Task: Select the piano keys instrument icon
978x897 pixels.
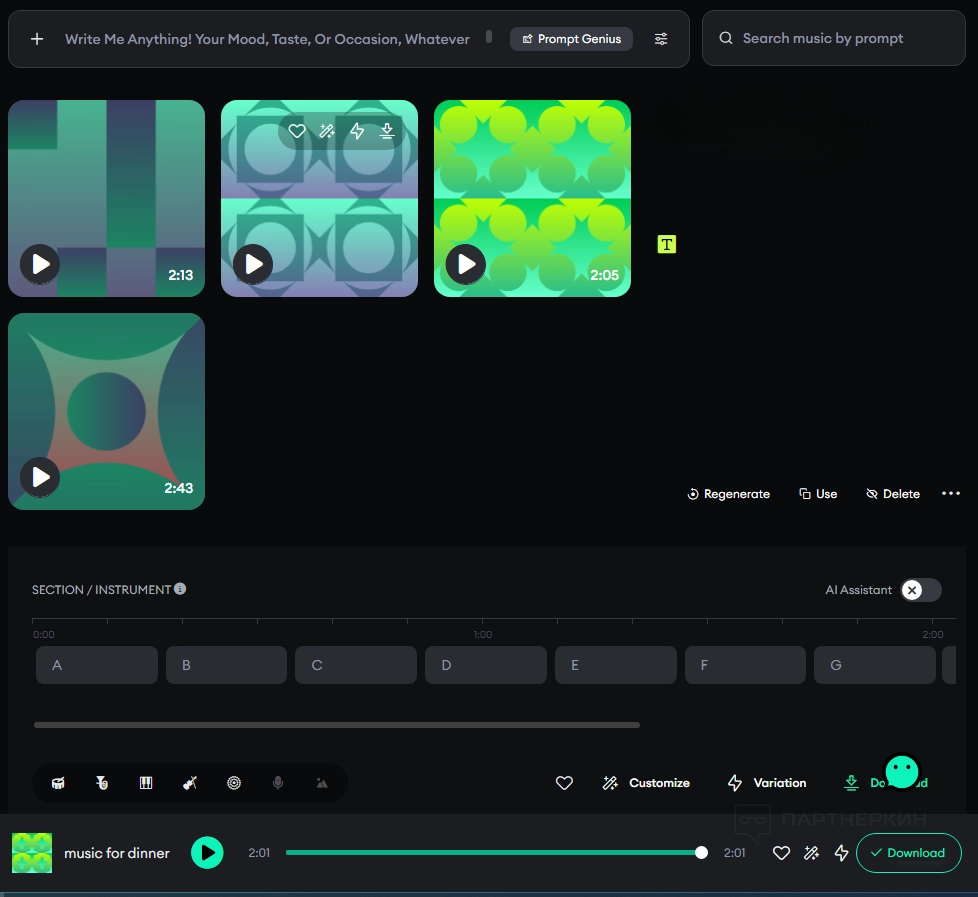Action: pos(146,783)
